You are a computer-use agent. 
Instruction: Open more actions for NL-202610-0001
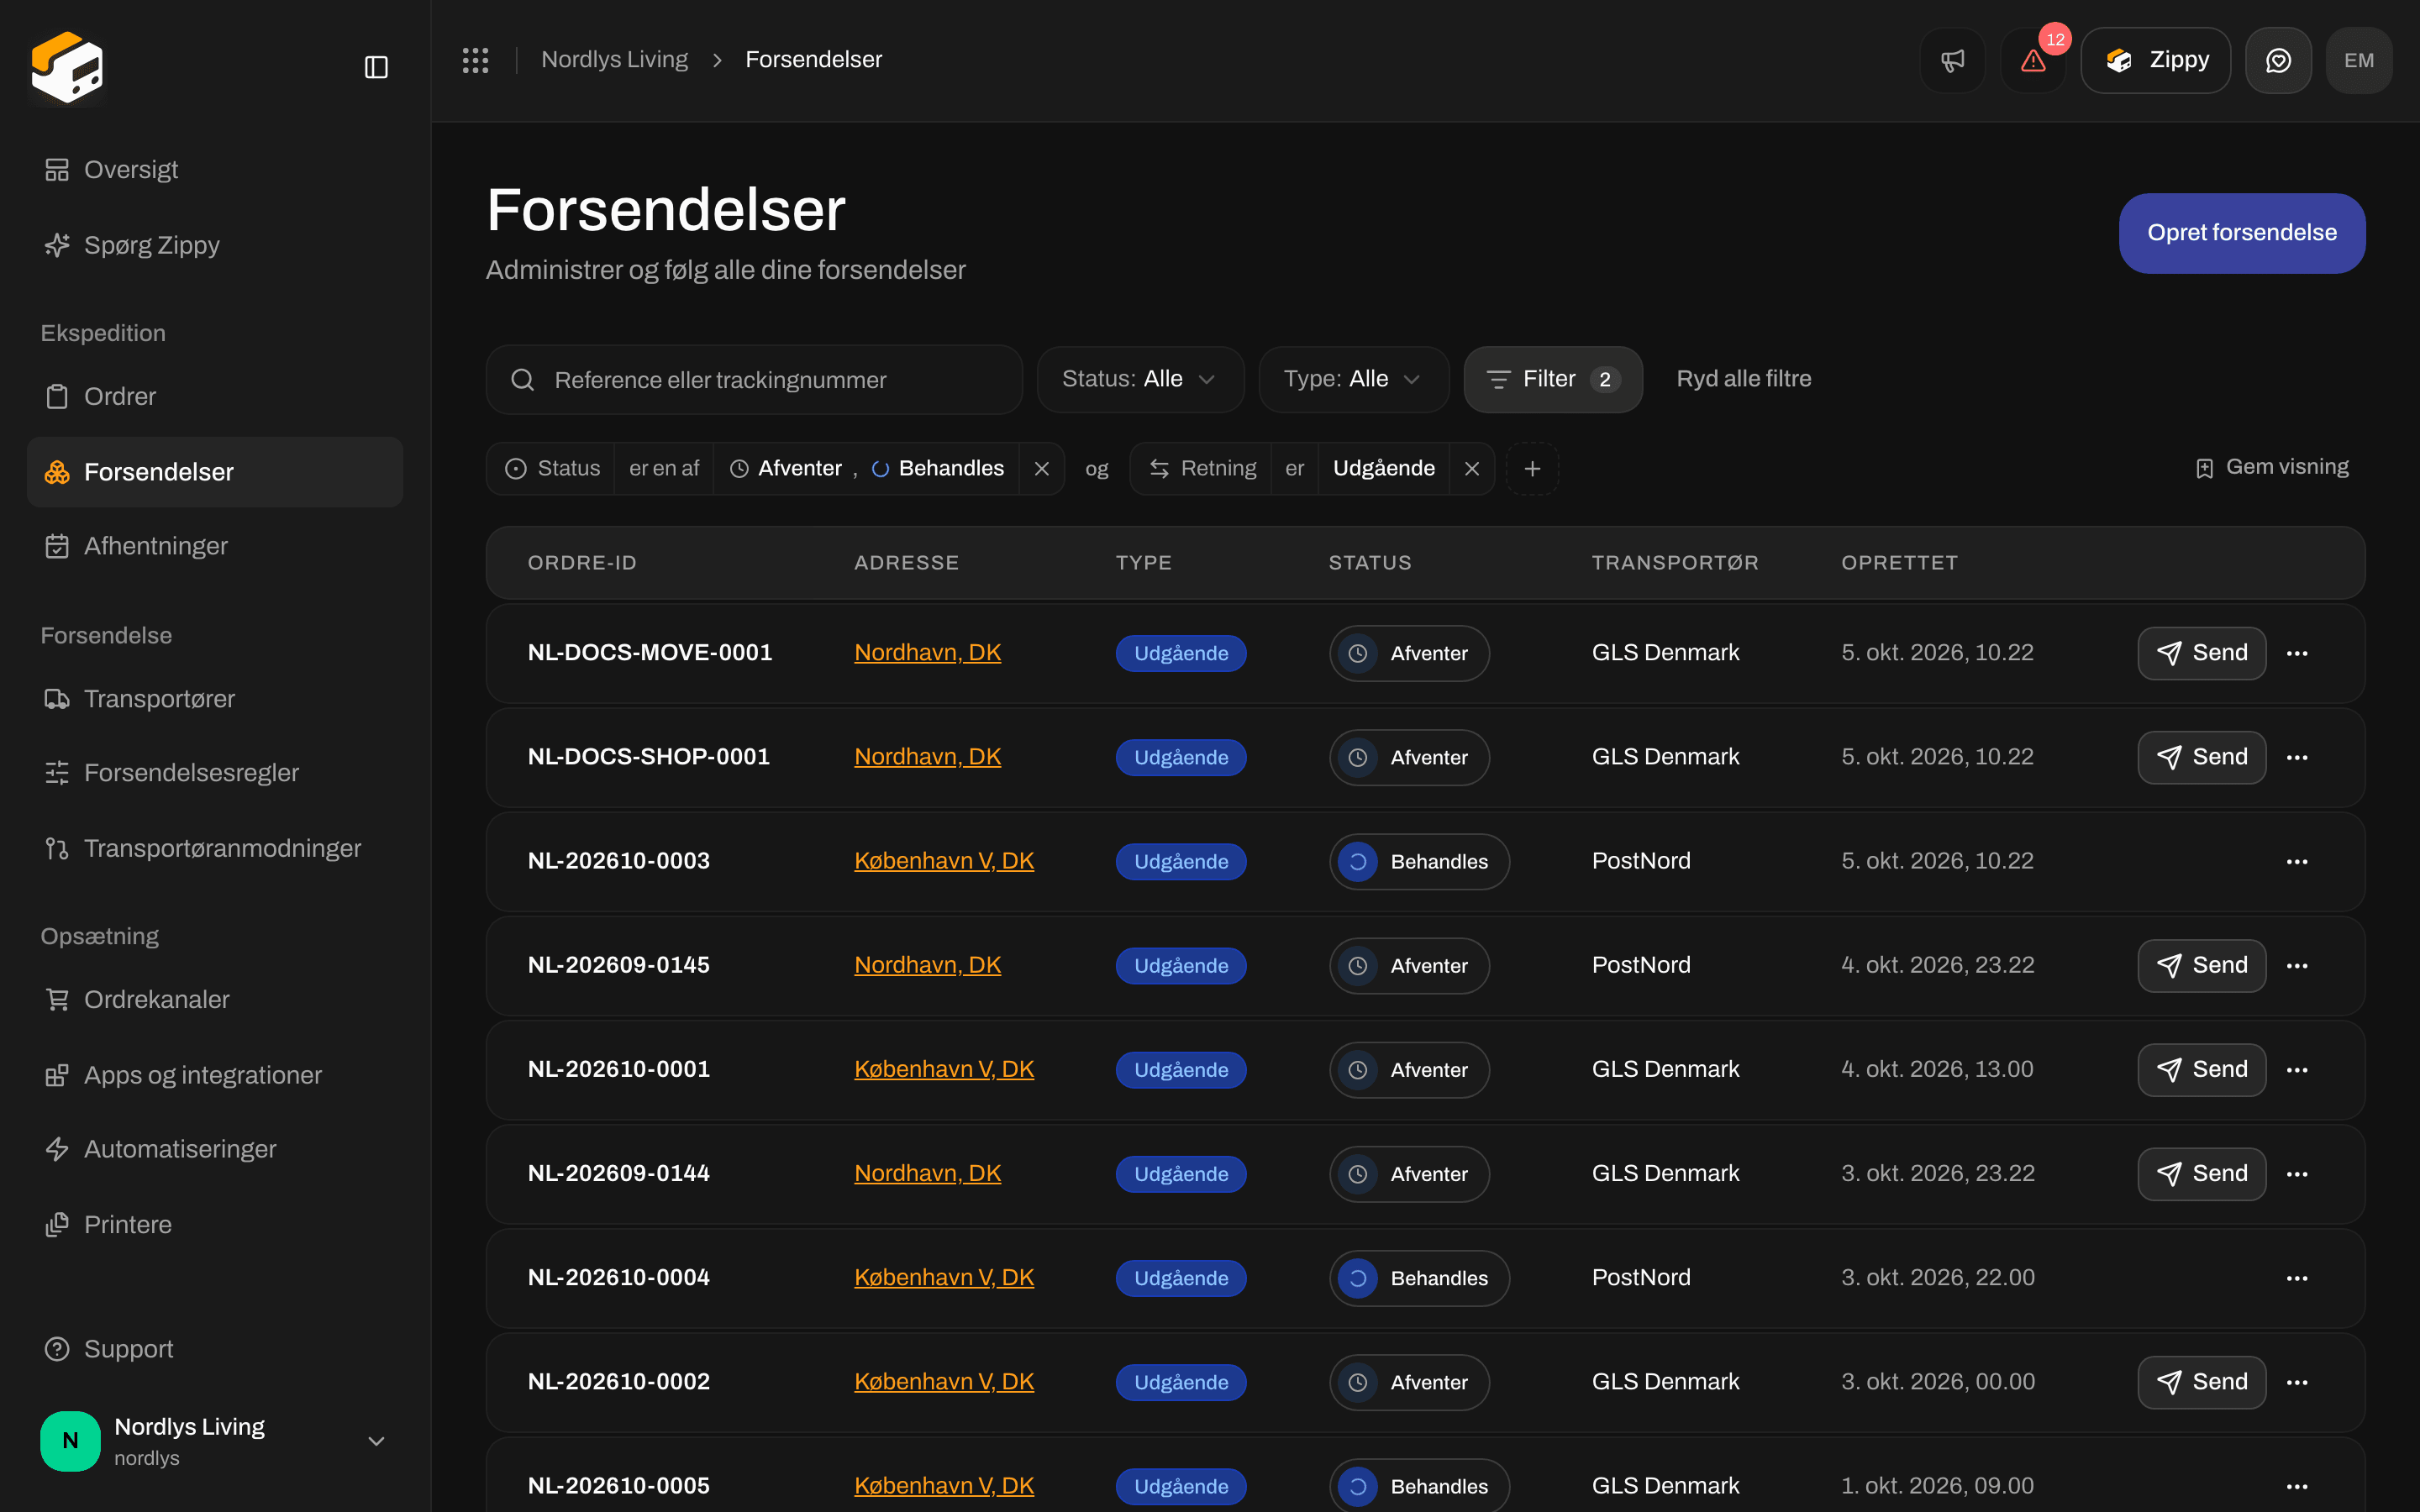click(2297, 1069)
